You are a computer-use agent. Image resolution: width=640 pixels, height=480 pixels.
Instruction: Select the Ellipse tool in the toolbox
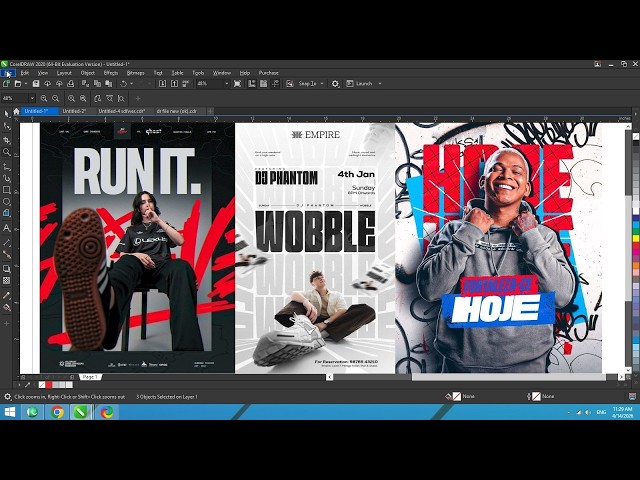click(x=7, y=202)
